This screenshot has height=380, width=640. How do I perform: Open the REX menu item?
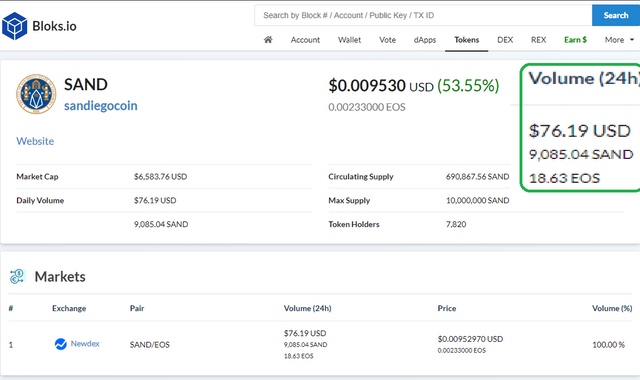click(x=538, y=40)
